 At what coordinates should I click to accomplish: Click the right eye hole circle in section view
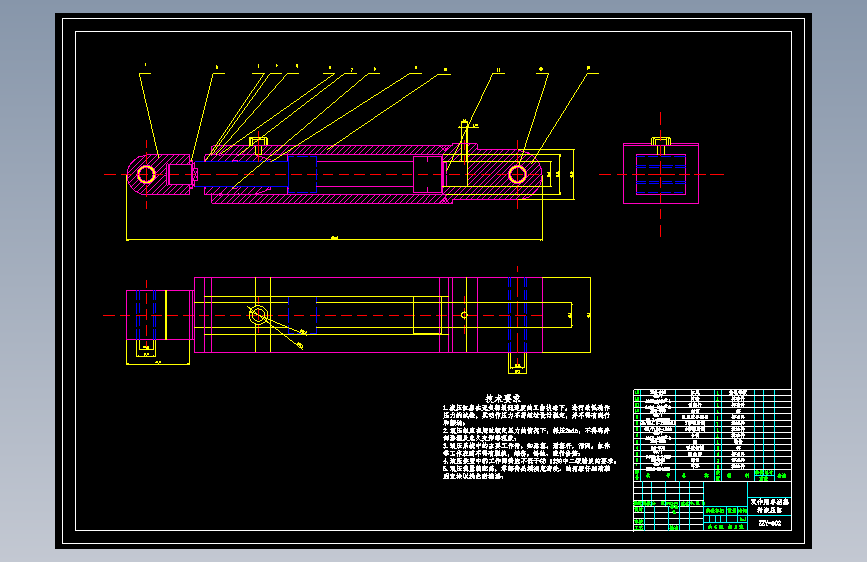518,175
